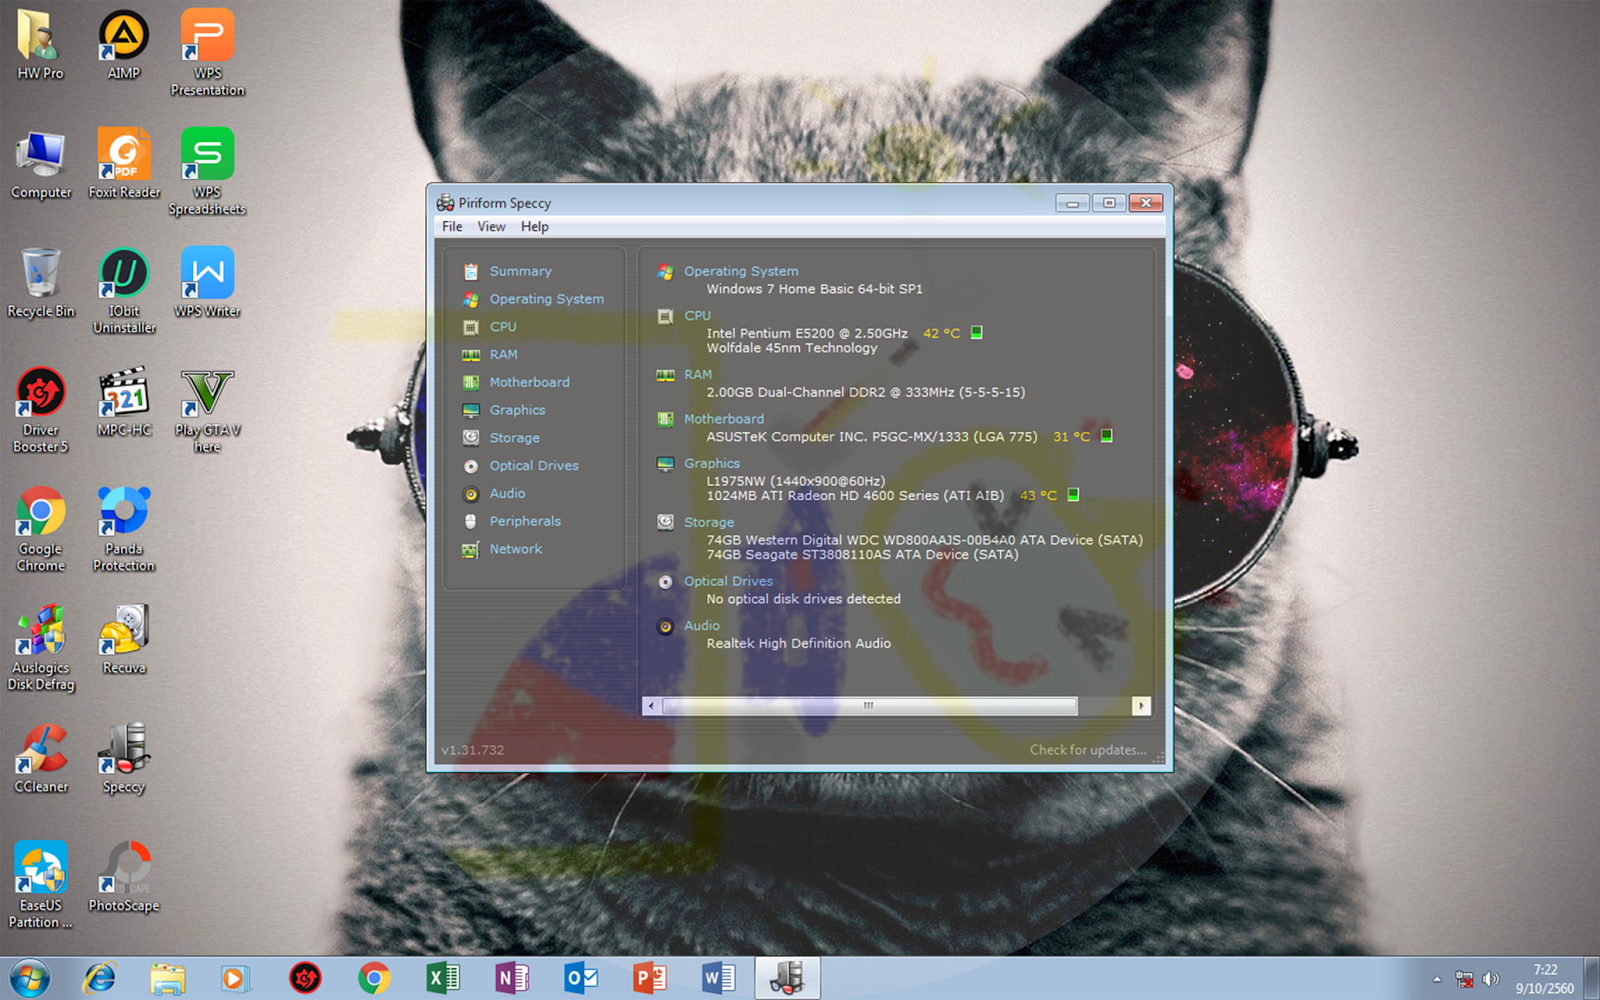
Task: Open Graphics in the Speccy sidebar
Action: pos(517,410)
